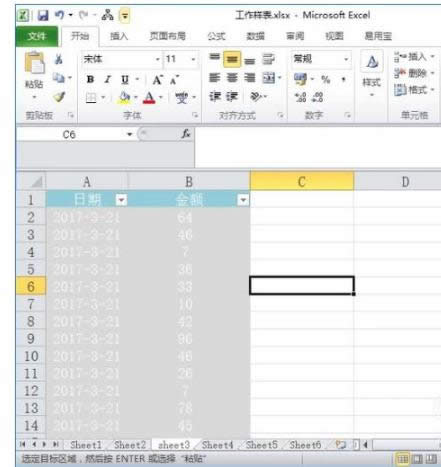Screen dimensions: 441x467
Task: Click the Increase Indent icon
Action: coord(232,97)
